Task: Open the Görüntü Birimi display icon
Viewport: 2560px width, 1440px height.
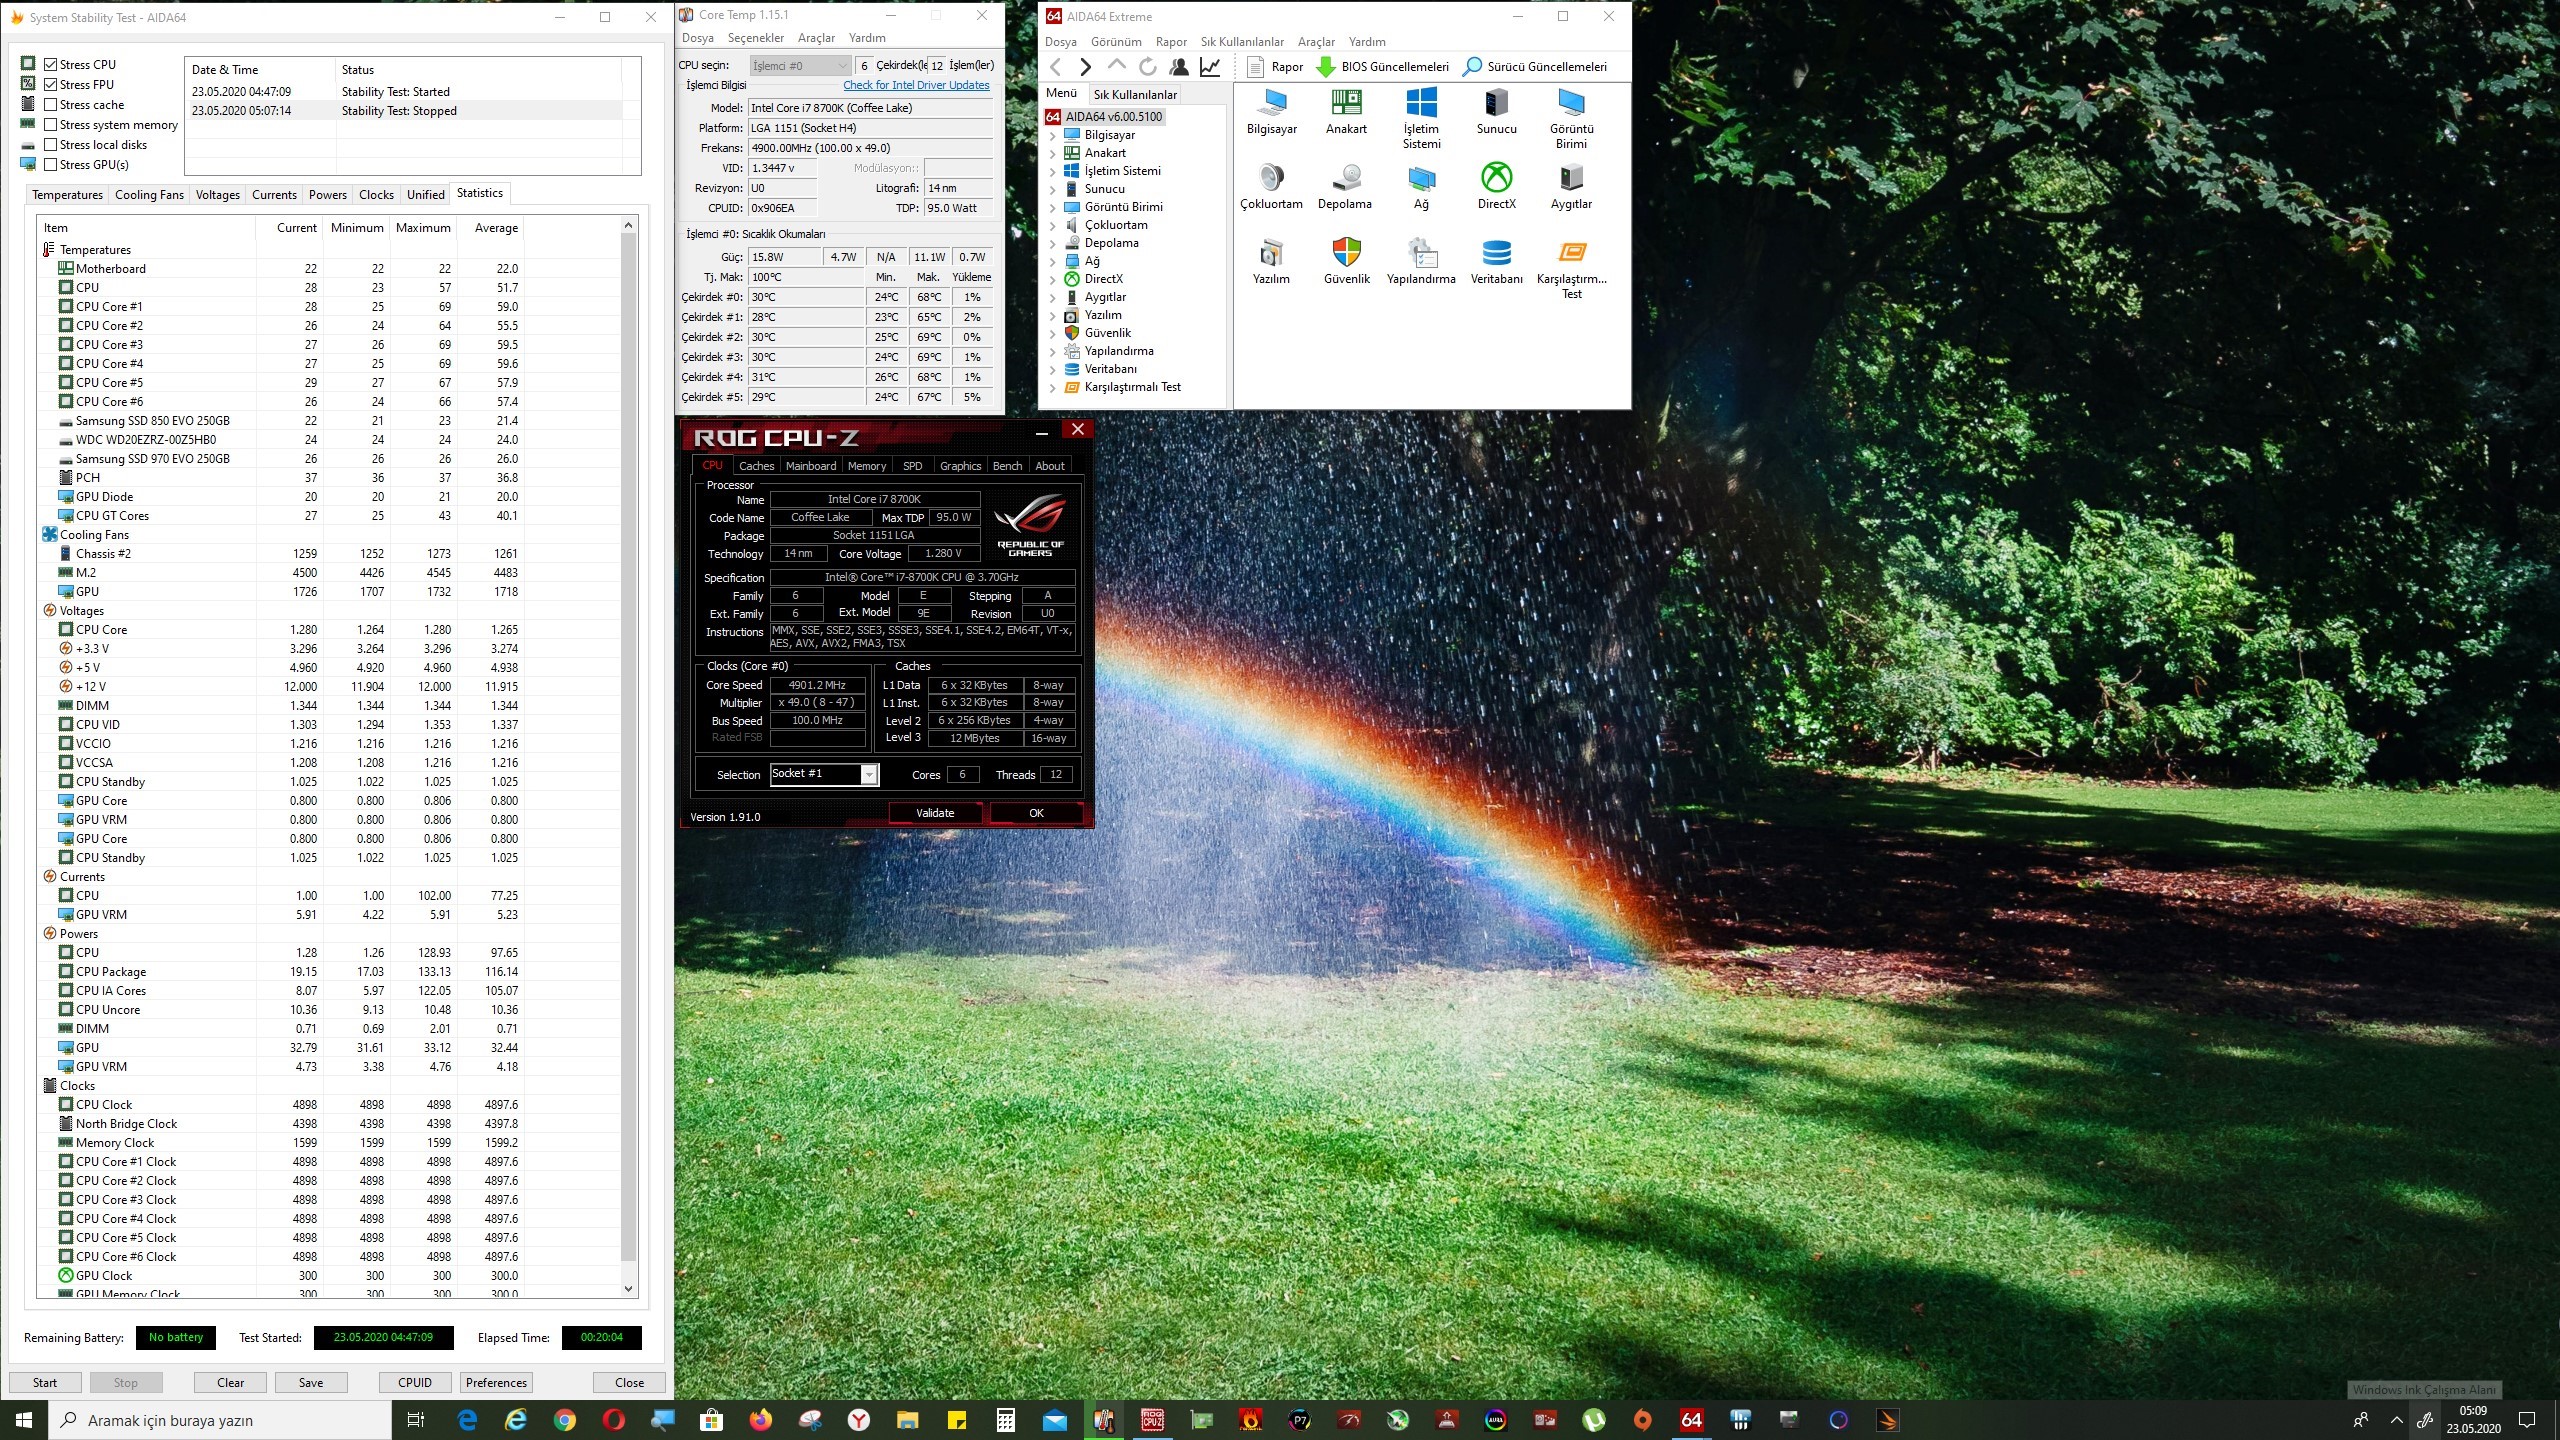Action: (x=1571, y=118)
